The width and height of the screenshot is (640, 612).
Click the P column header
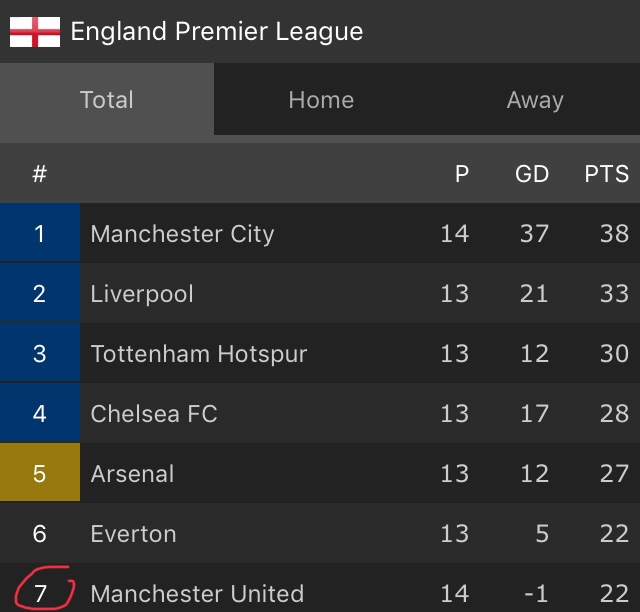point(461,174)
